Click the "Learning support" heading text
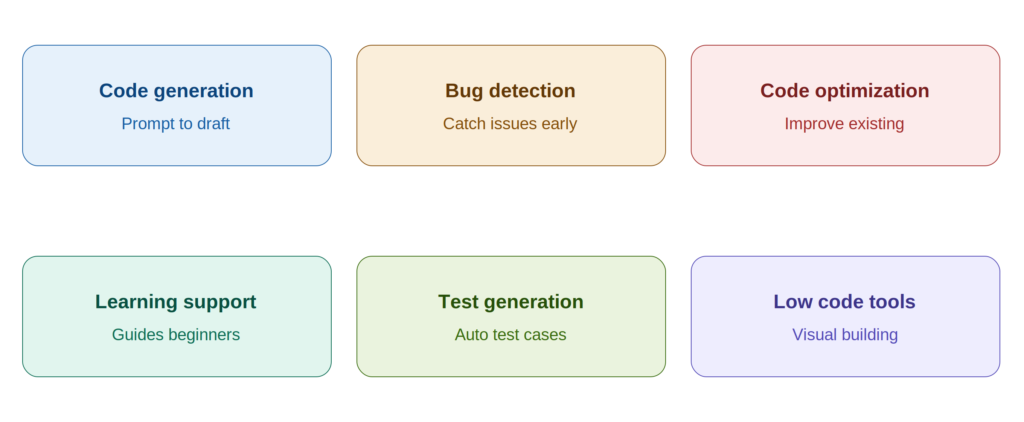 pyautogui.click(x=176, y=302)
